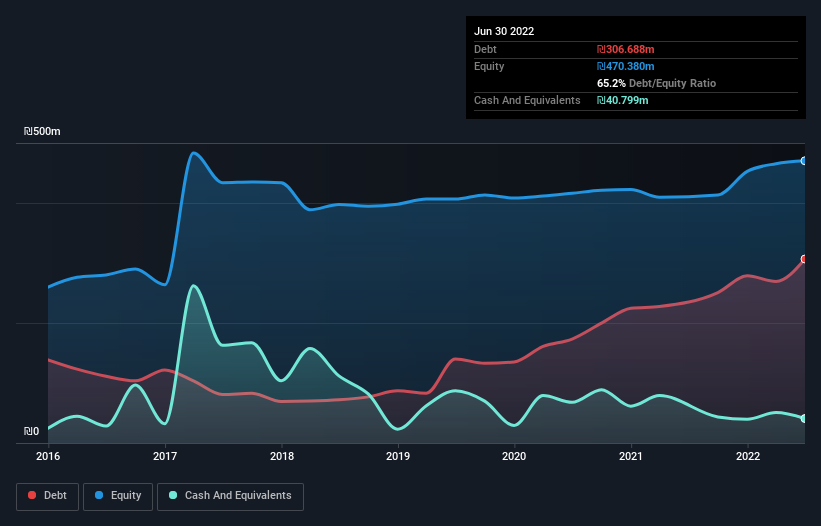
Task: Select the 2016 x-axis label
Action: (48, 456)
